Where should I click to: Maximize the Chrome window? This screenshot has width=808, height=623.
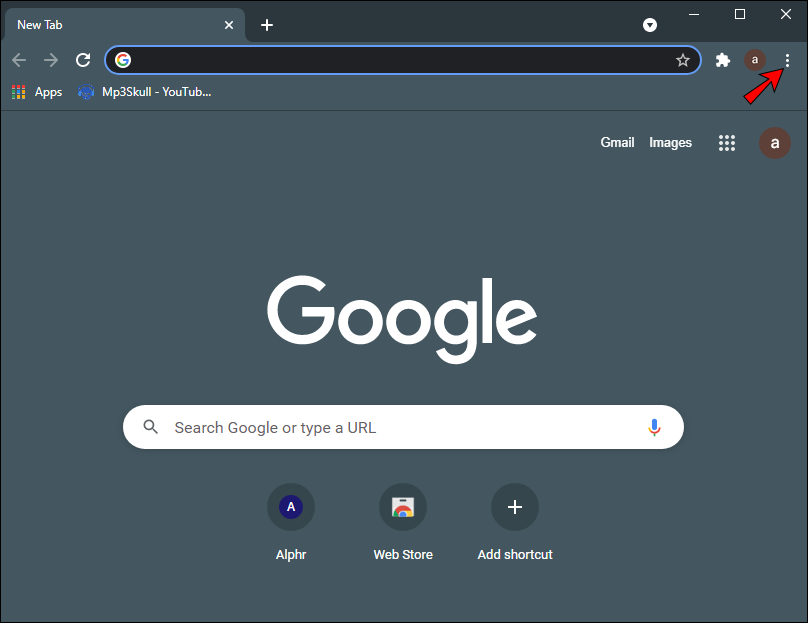coord(740,14)
